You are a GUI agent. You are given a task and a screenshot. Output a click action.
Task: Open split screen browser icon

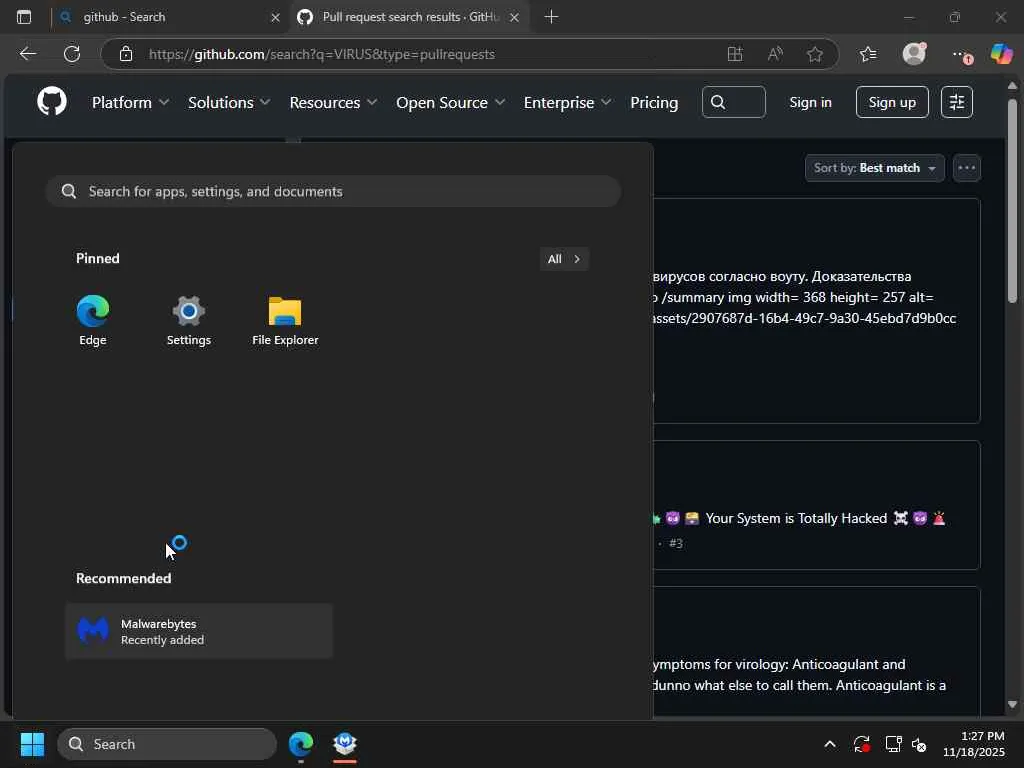coord(735,54)
